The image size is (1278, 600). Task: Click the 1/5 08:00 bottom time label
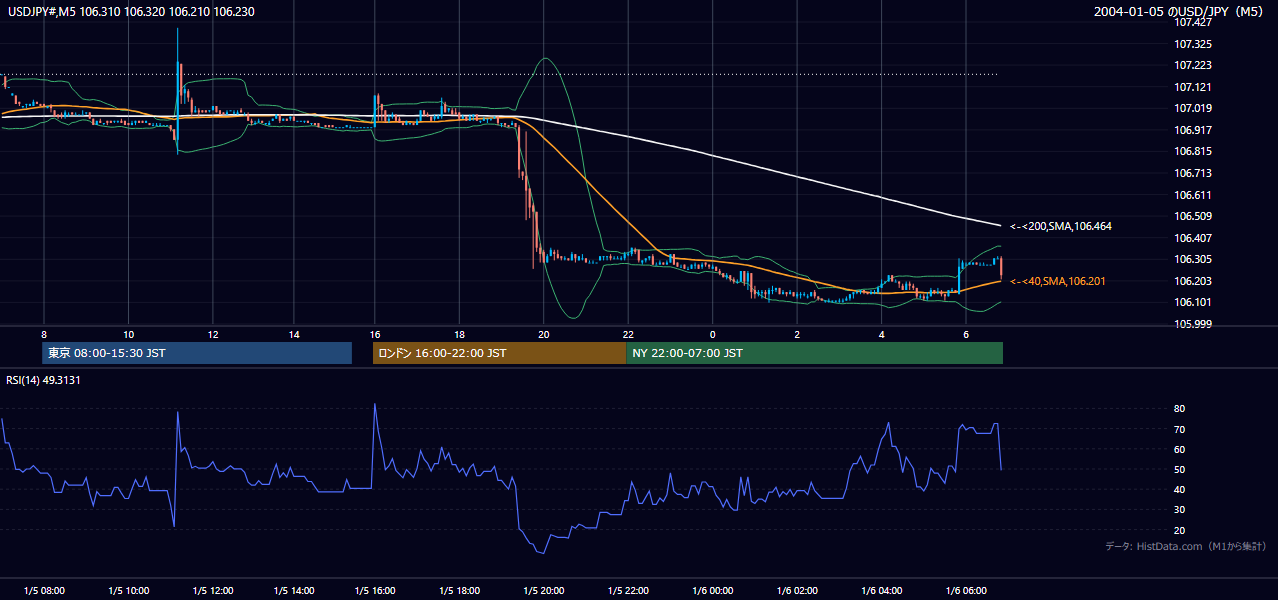click(45, 591)
